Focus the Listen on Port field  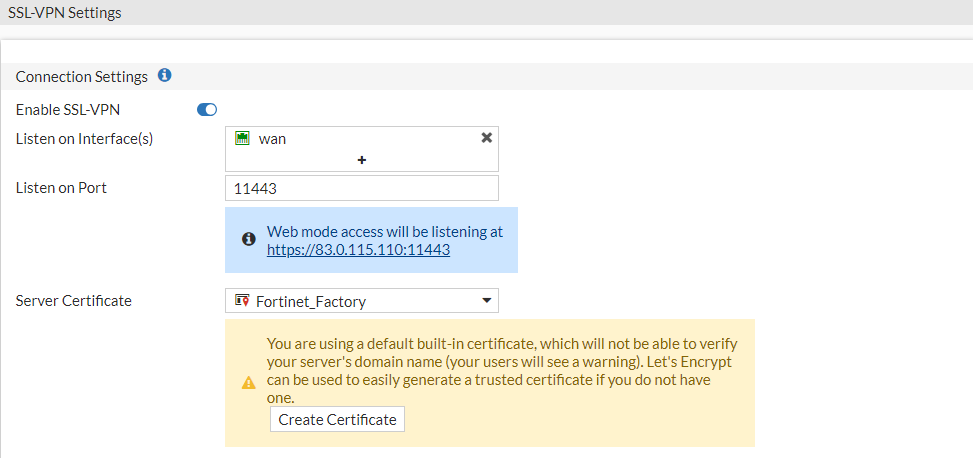click(362, 188)
